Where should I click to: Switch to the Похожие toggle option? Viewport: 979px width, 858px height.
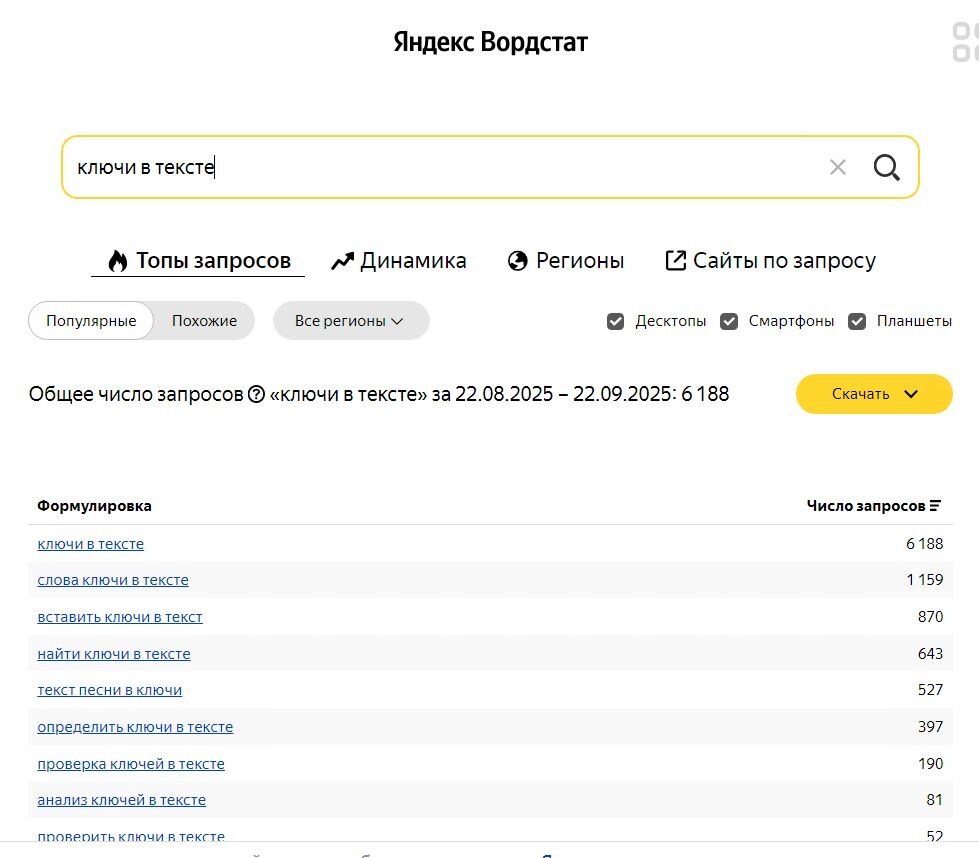pos(204,321)
